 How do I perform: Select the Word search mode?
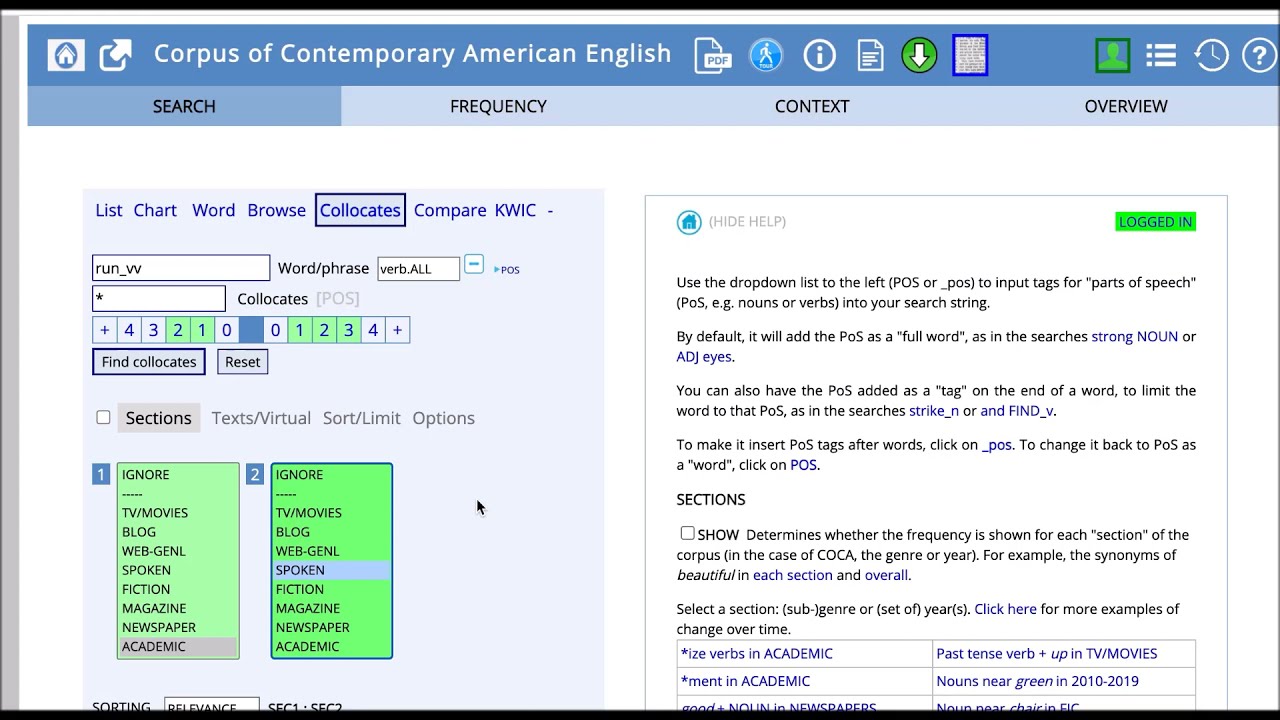click(x=214, y=210)
